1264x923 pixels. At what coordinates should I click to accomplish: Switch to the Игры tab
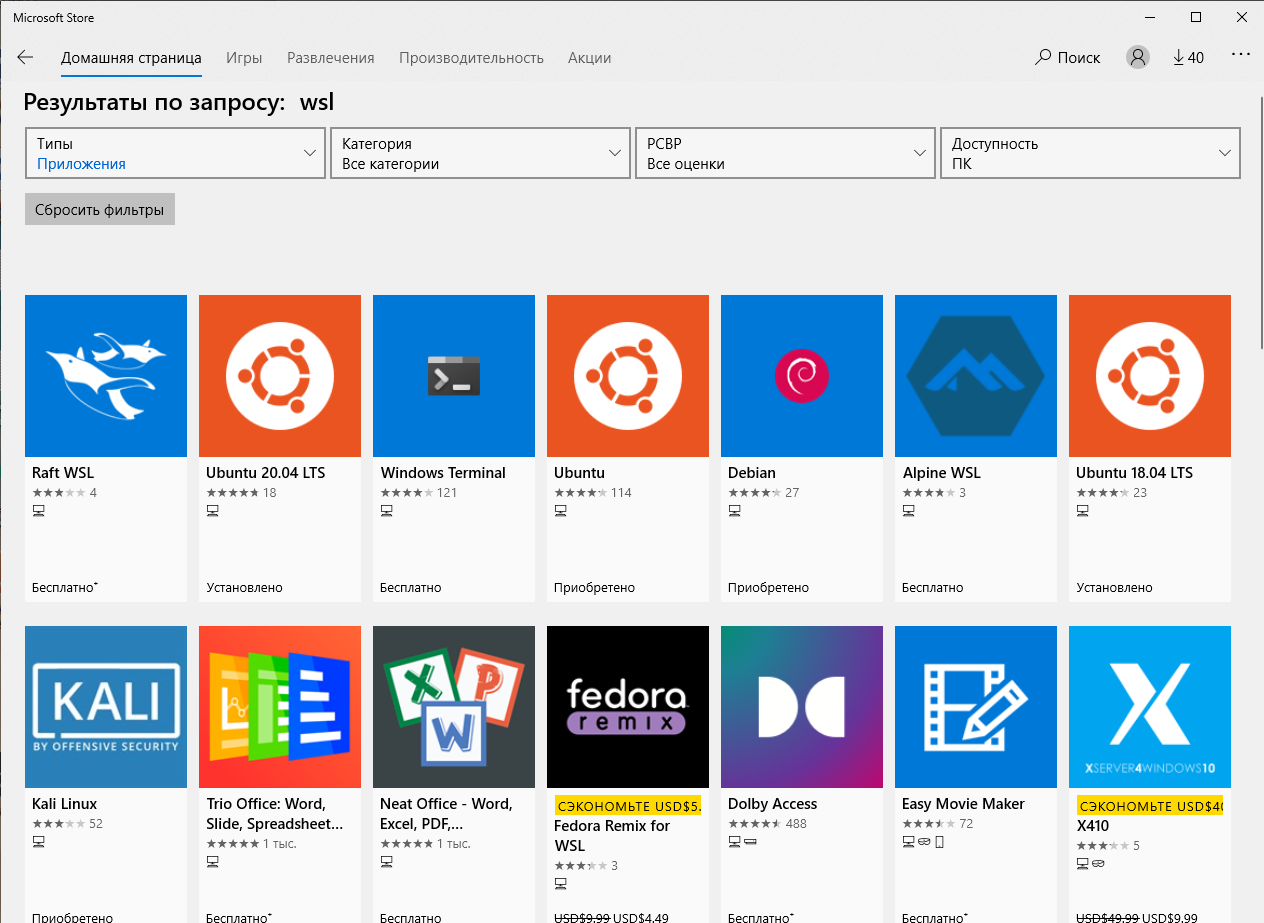244,58
